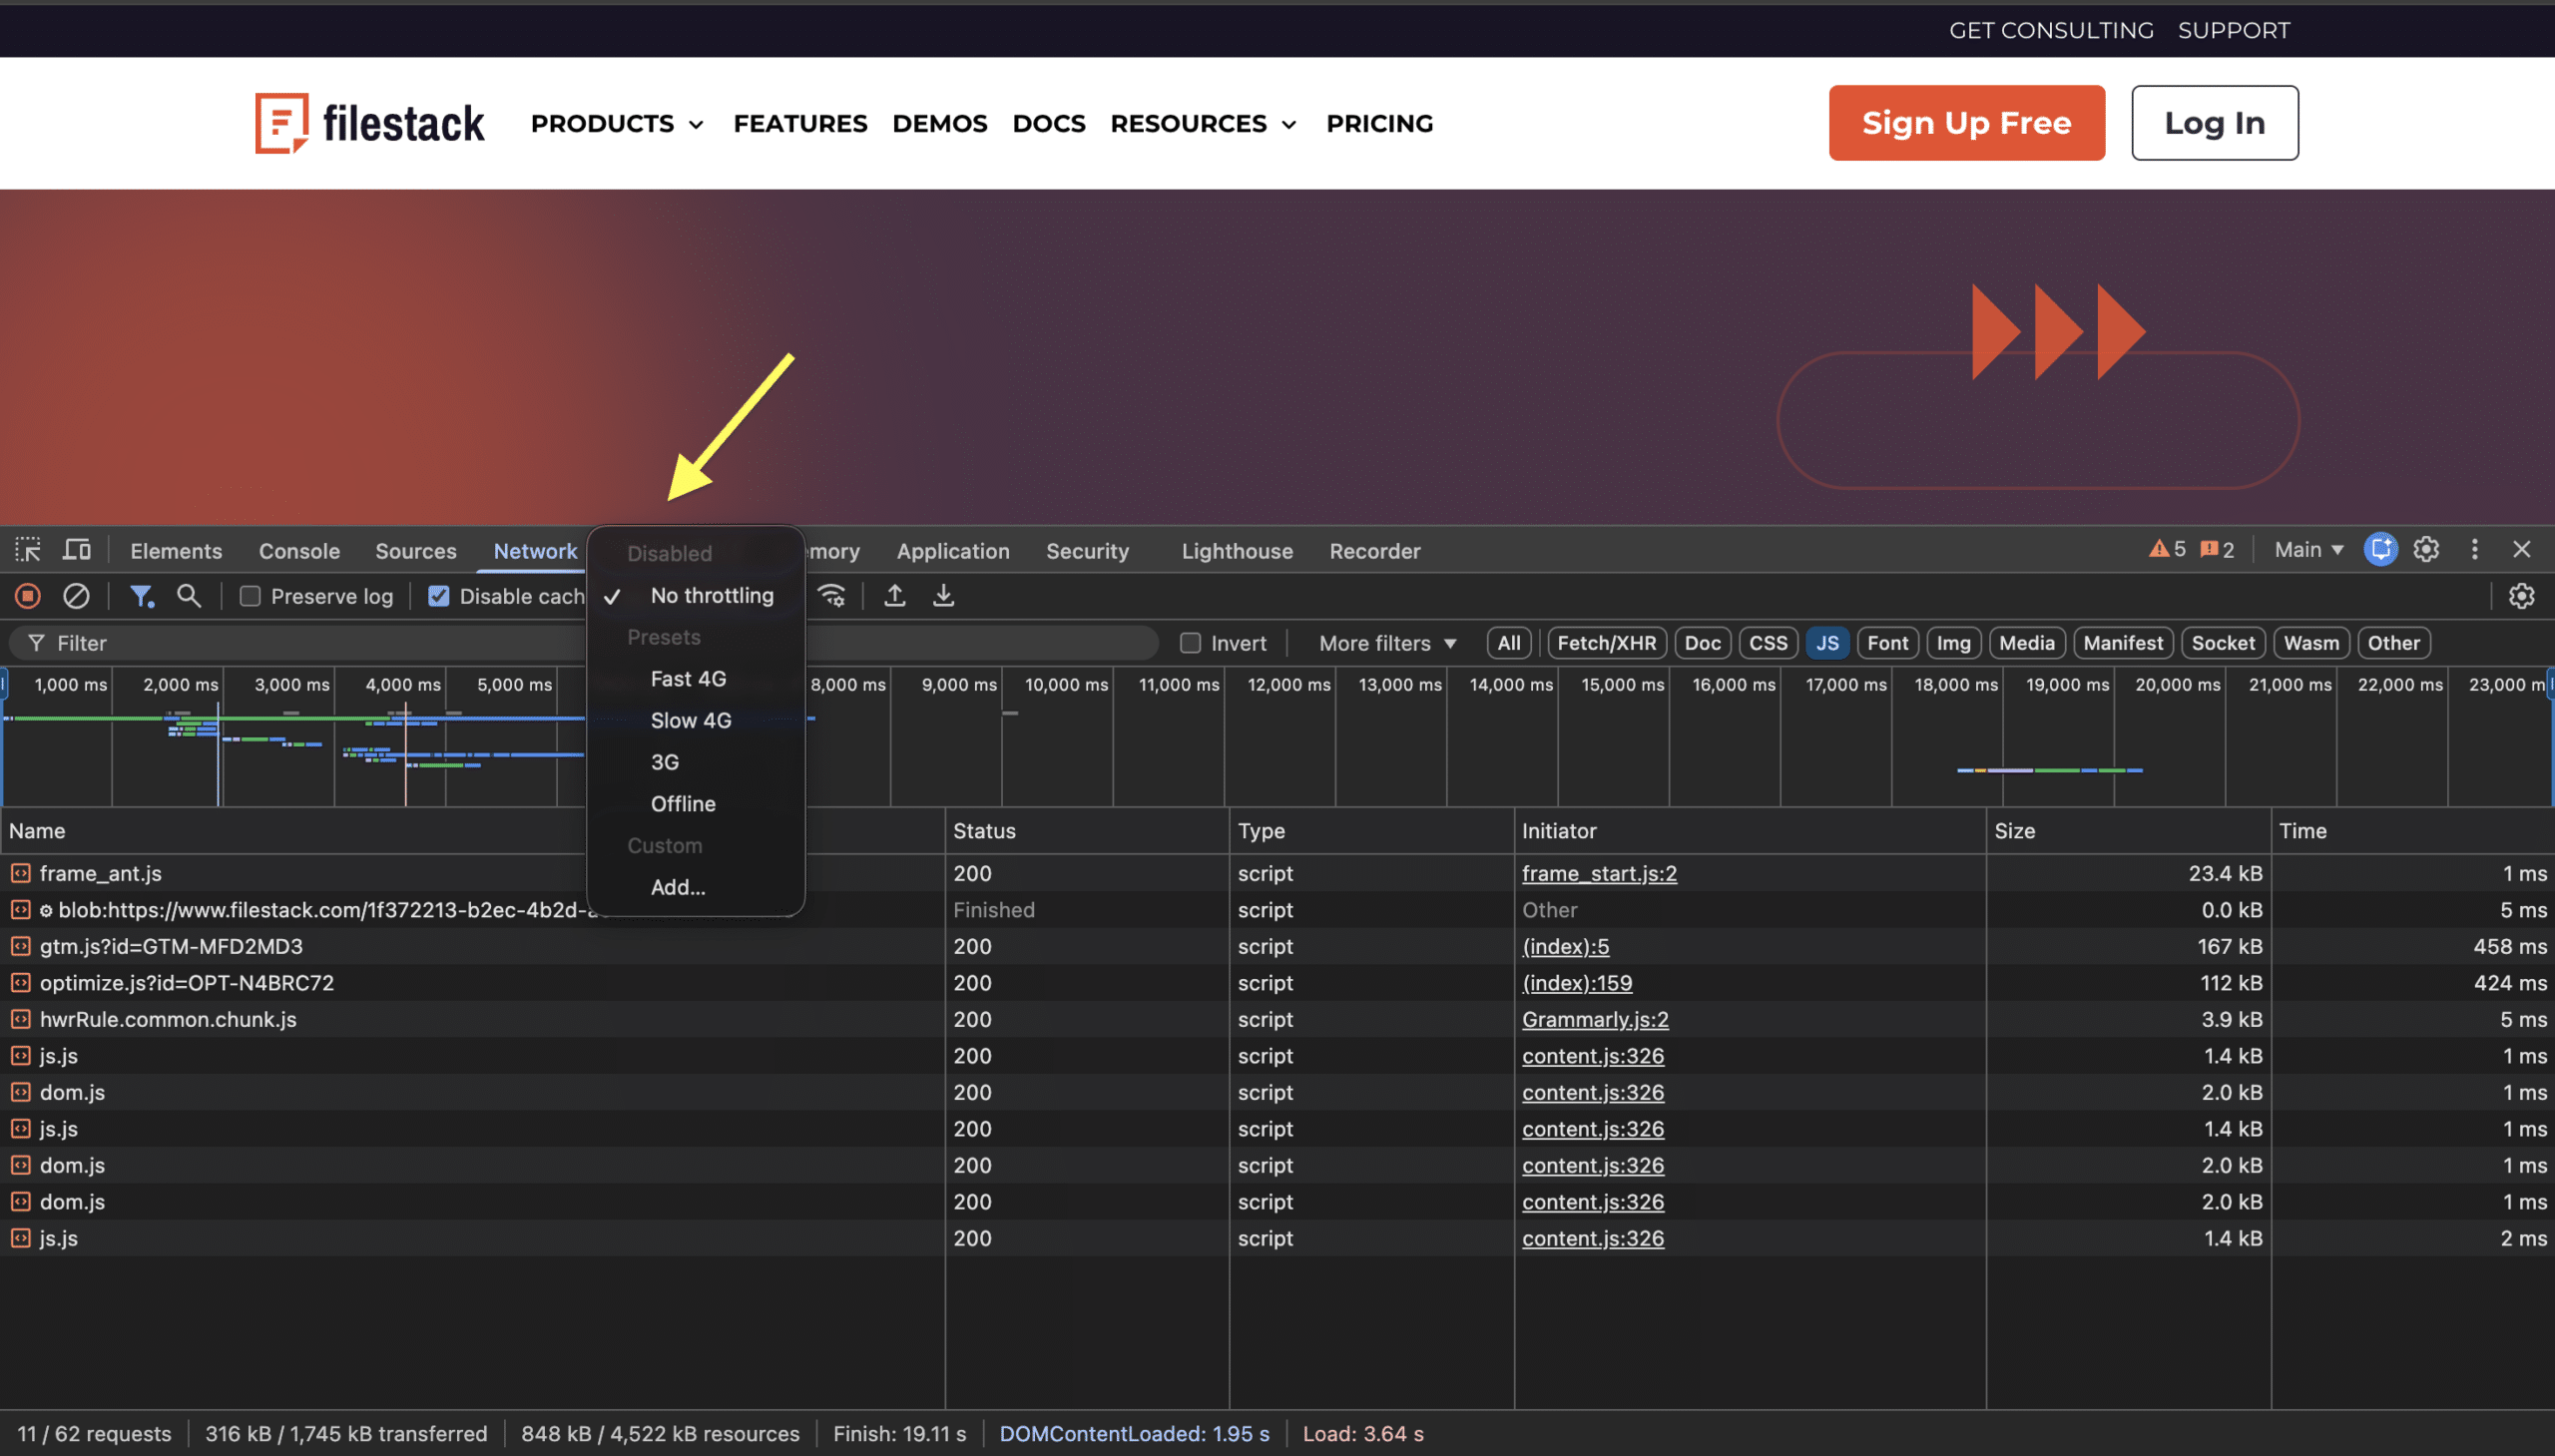Choose No throttling option
2555x1456 pixels.
tap(695, 596)
